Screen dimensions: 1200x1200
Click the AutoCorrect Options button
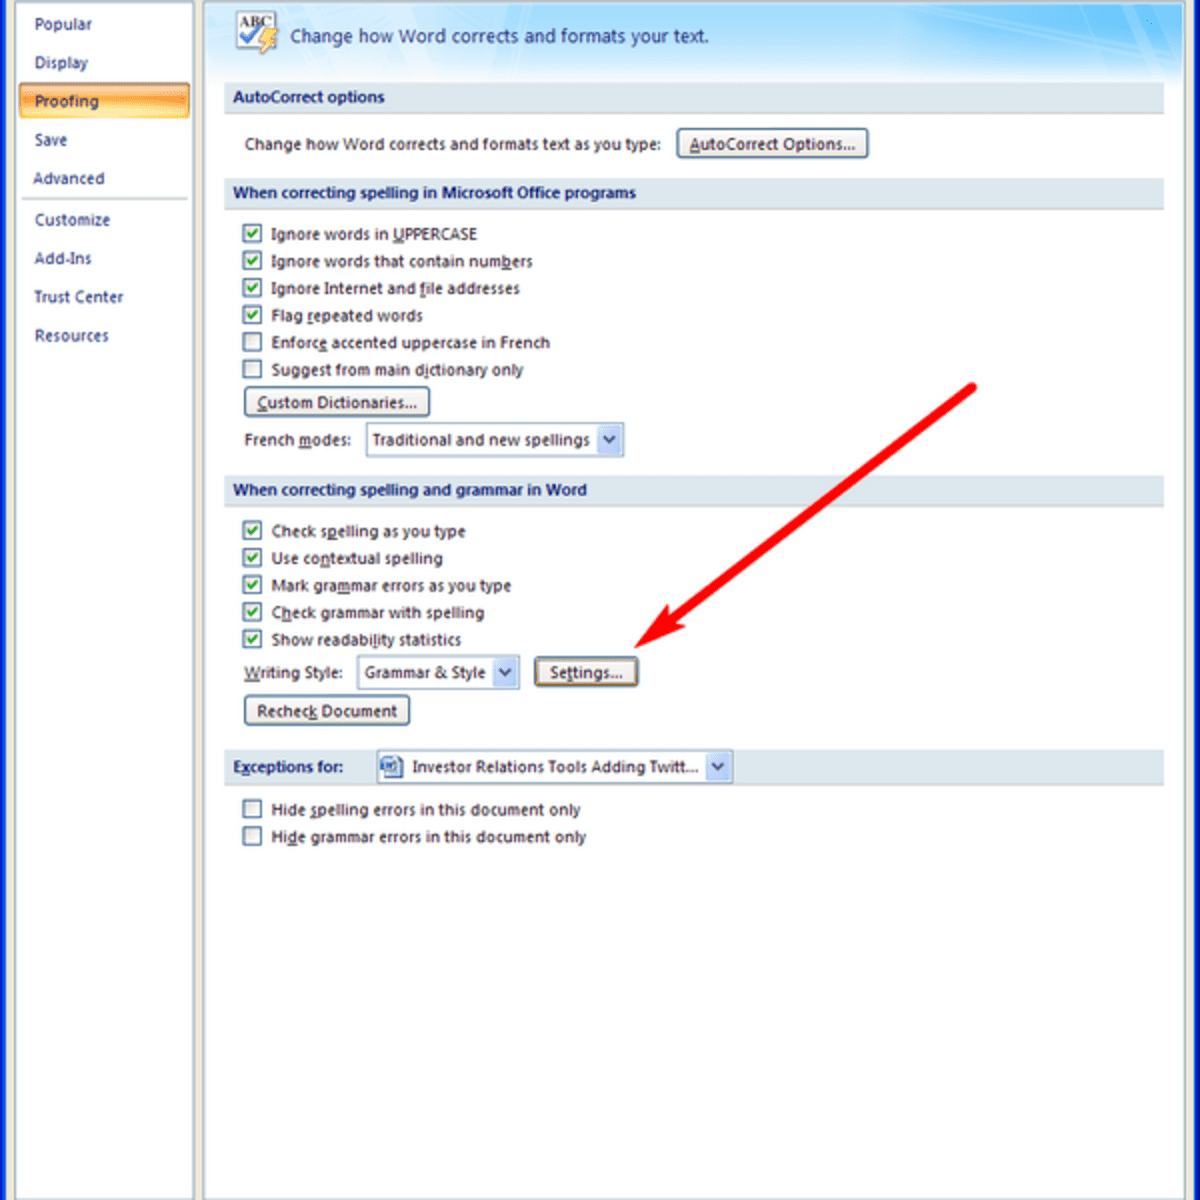tap(772, 144)
